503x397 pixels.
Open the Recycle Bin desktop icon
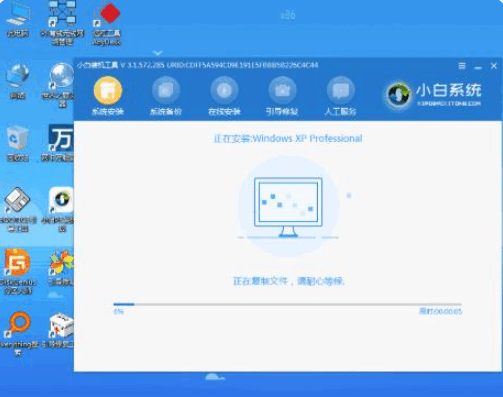tap(17, 144)
